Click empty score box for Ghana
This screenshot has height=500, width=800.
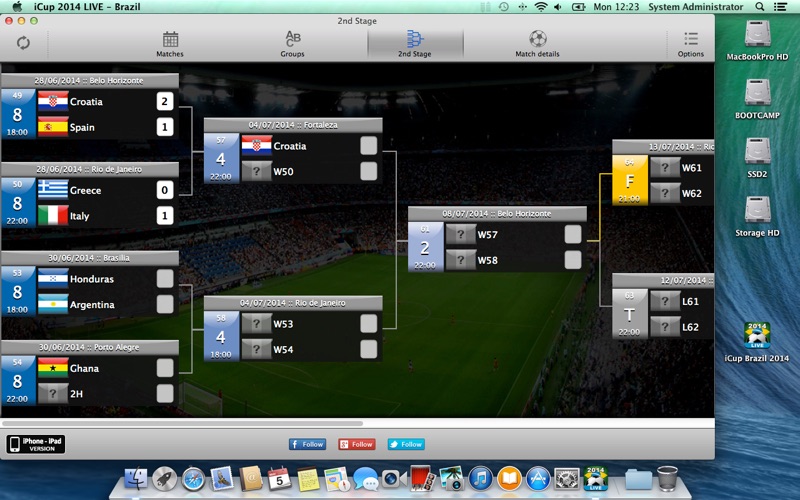164,368
